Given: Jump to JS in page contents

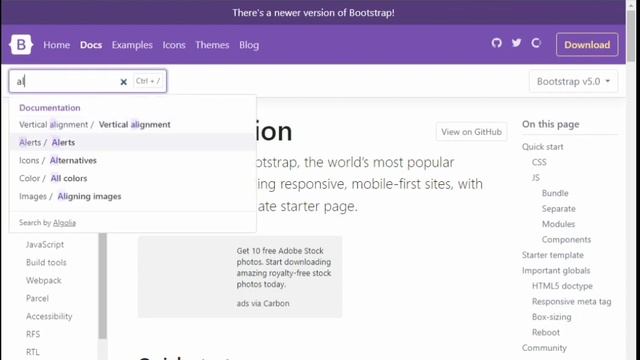Looking at the screenshot, I should [536, 178].
